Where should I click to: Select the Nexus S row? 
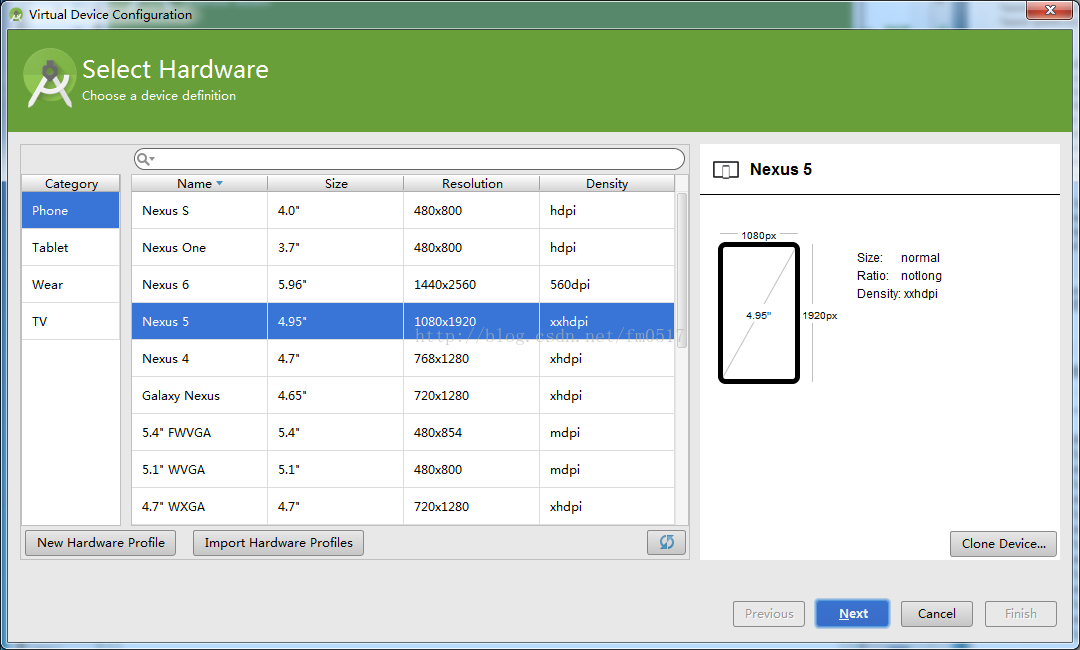tap(403, 210)
